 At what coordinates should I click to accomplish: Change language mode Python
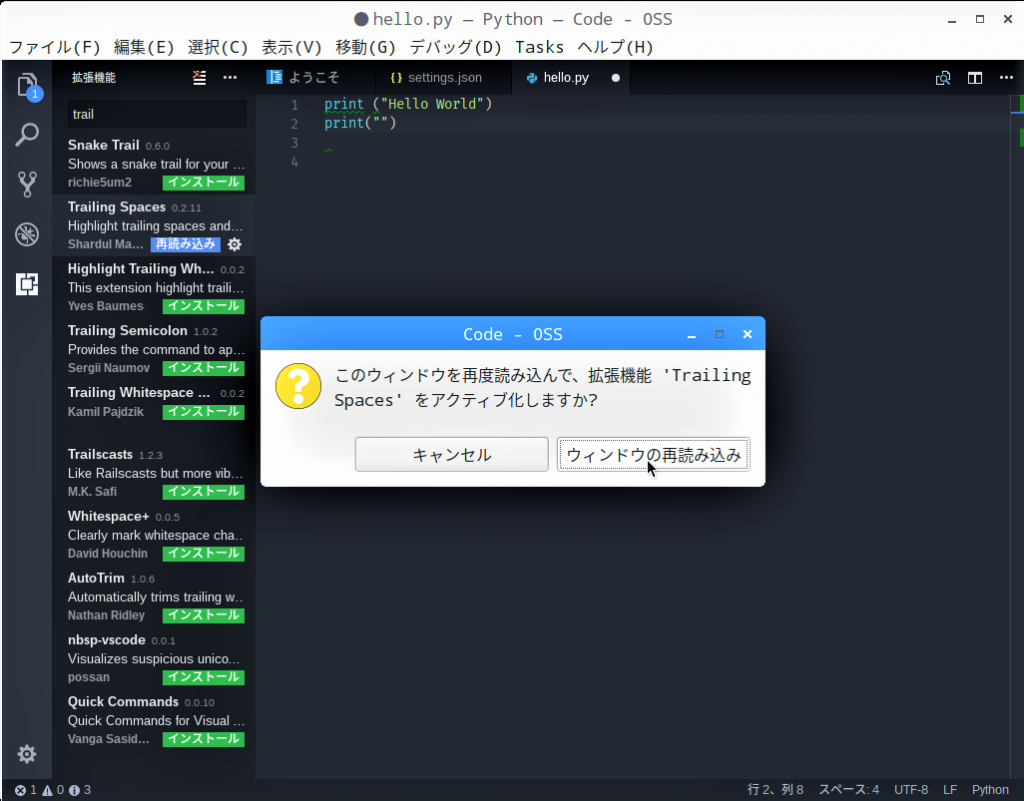pyautogui.click(x=990, y=790)
